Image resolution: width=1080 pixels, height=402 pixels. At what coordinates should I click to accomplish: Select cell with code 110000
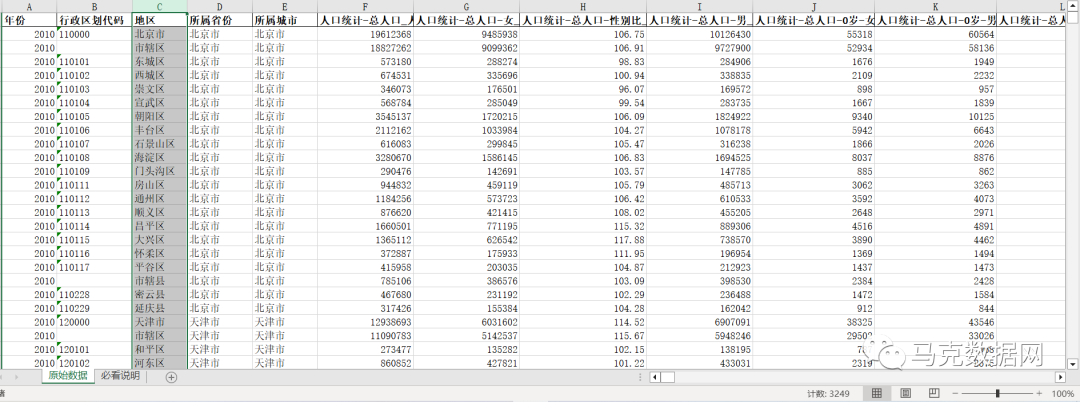pyautogui.click(x=94, y=34)
